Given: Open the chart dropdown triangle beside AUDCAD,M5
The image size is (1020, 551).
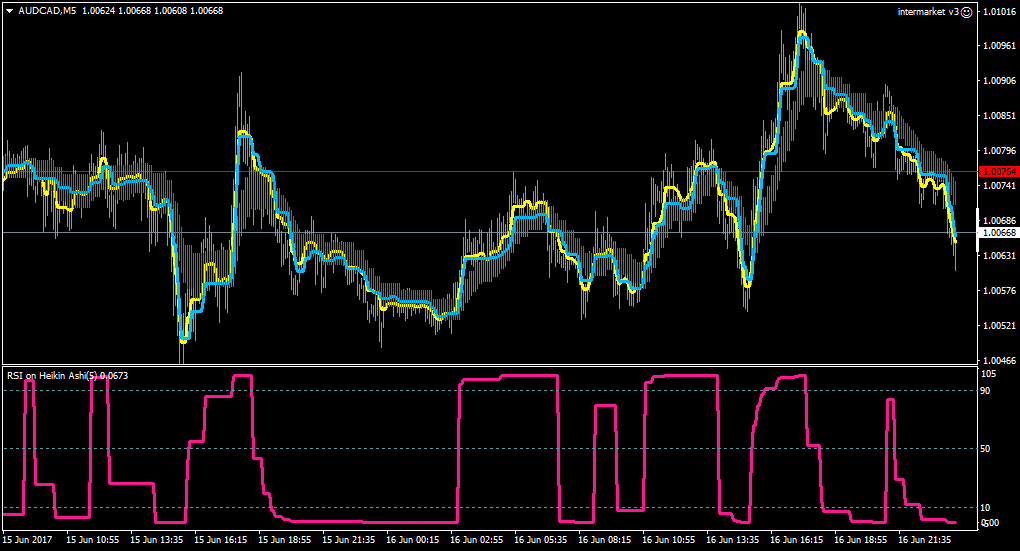Looking at the screenshot, I should tap(10, 11).
